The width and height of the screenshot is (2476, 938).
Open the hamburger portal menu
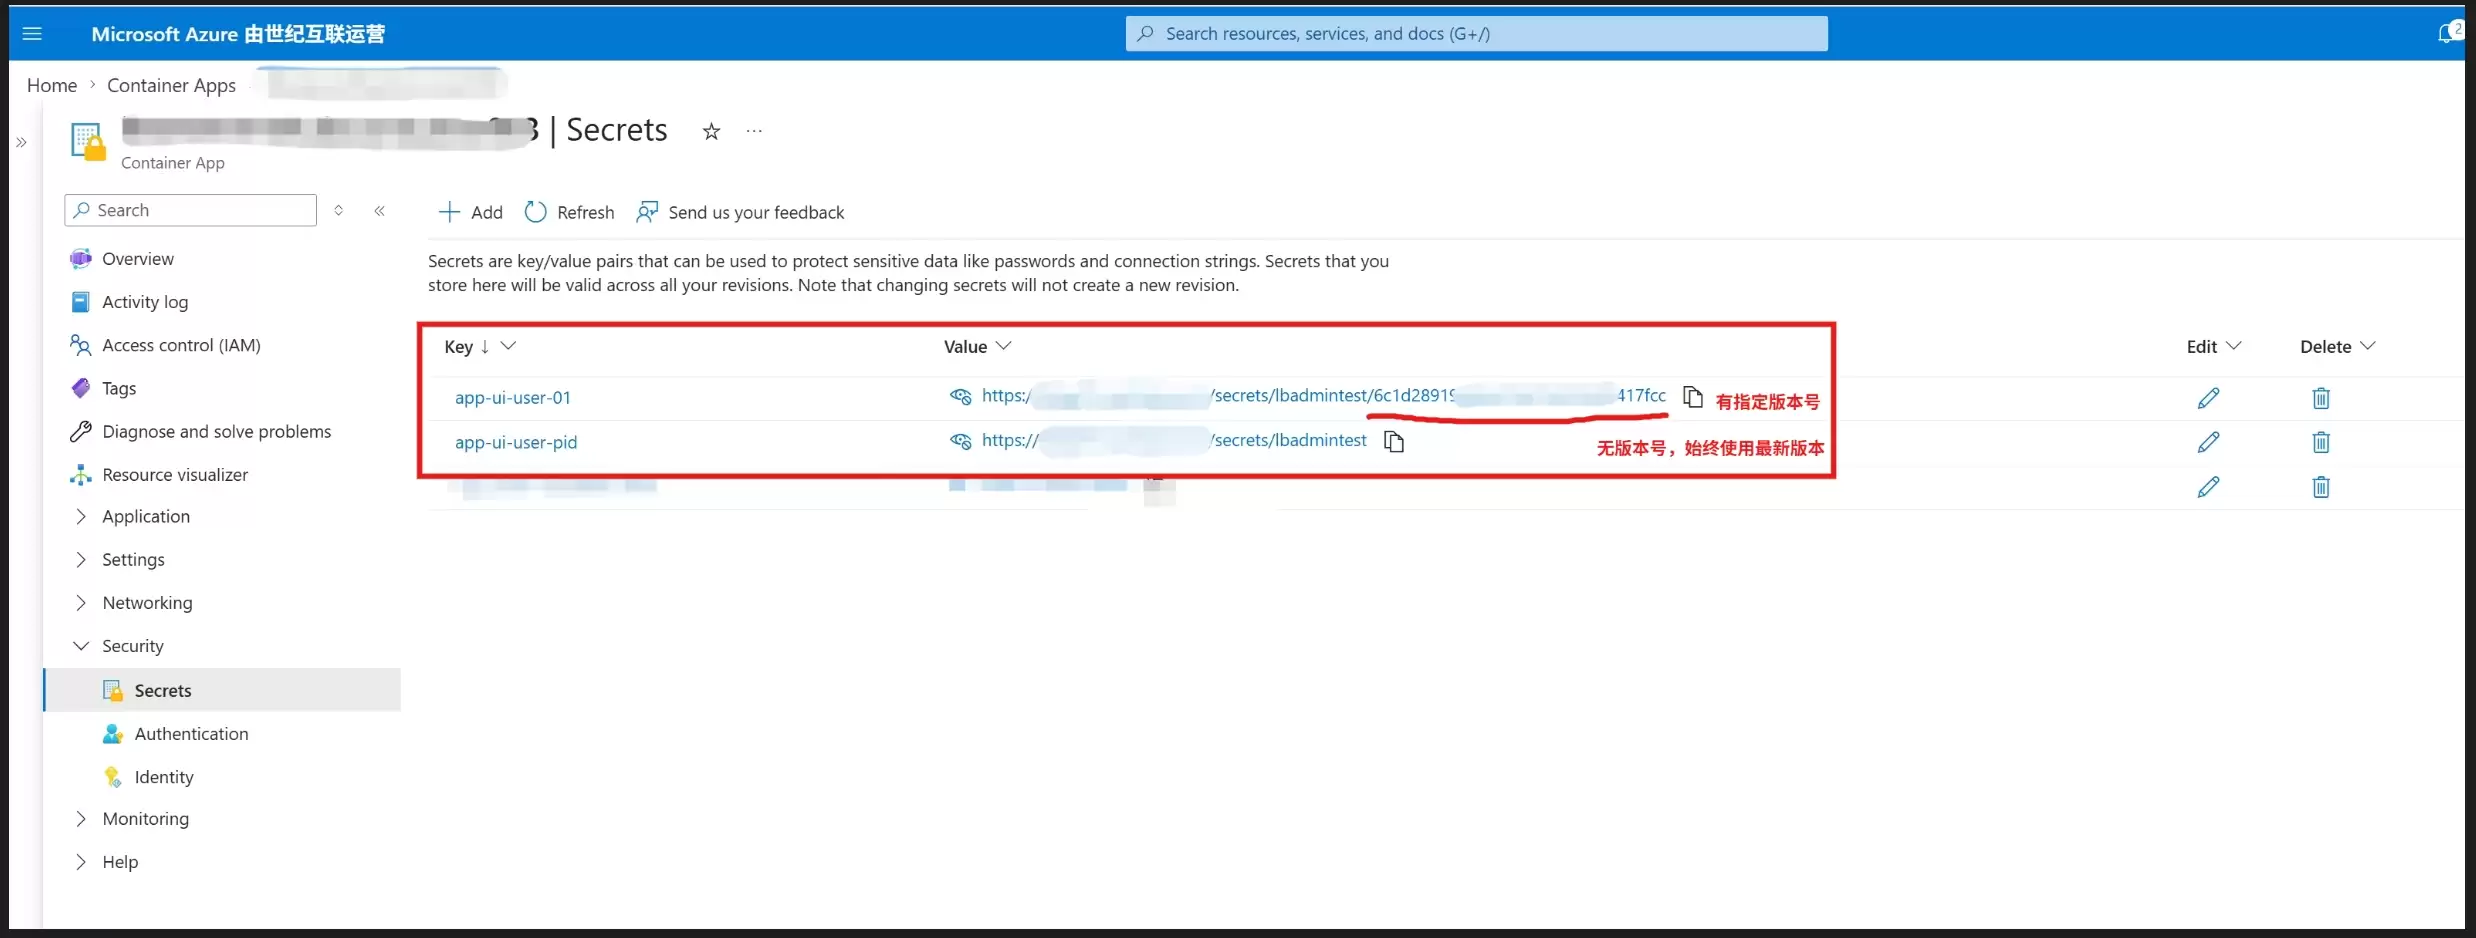[x=32, y=34]
